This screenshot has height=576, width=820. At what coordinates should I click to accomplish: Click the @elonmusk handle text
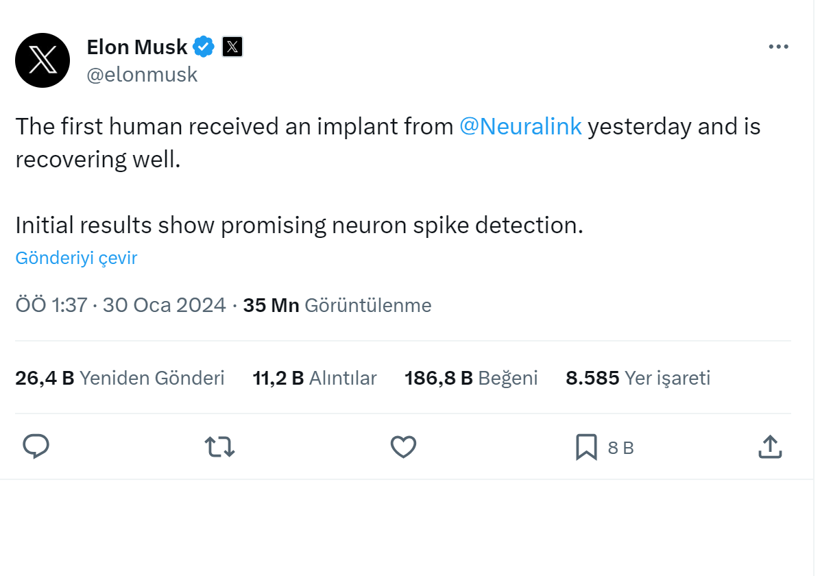click(x=142, y=74)
